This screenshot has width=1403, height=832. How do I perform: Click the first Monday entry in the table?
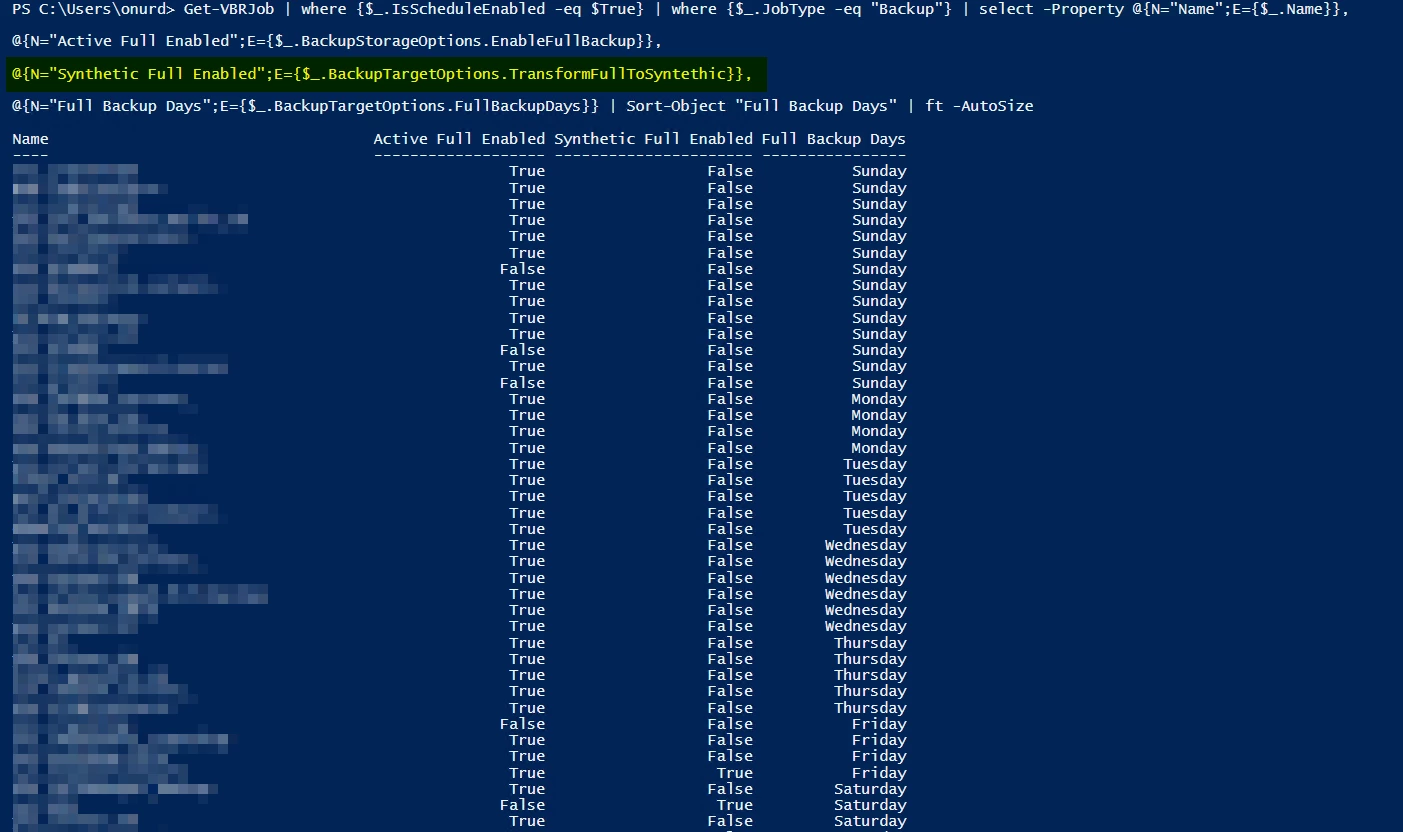[878, 399]
